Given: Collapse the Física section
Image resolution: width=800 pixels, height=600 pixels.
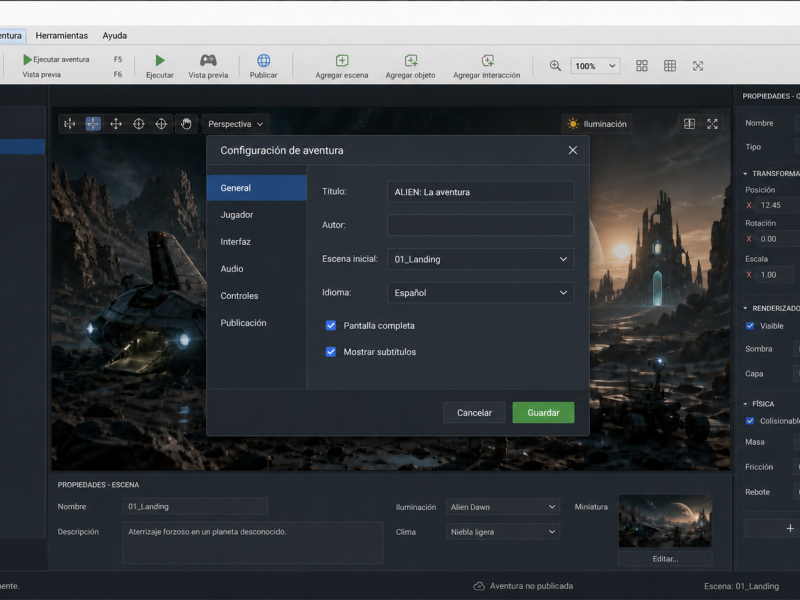Looking at the screenshot, I should [745, 404].
